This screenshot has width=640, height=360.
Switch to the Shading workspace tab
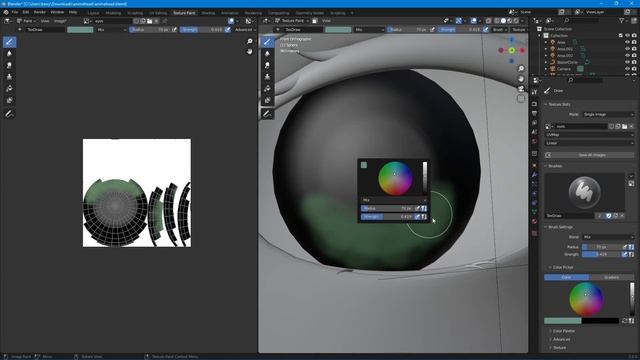[208, 13]
